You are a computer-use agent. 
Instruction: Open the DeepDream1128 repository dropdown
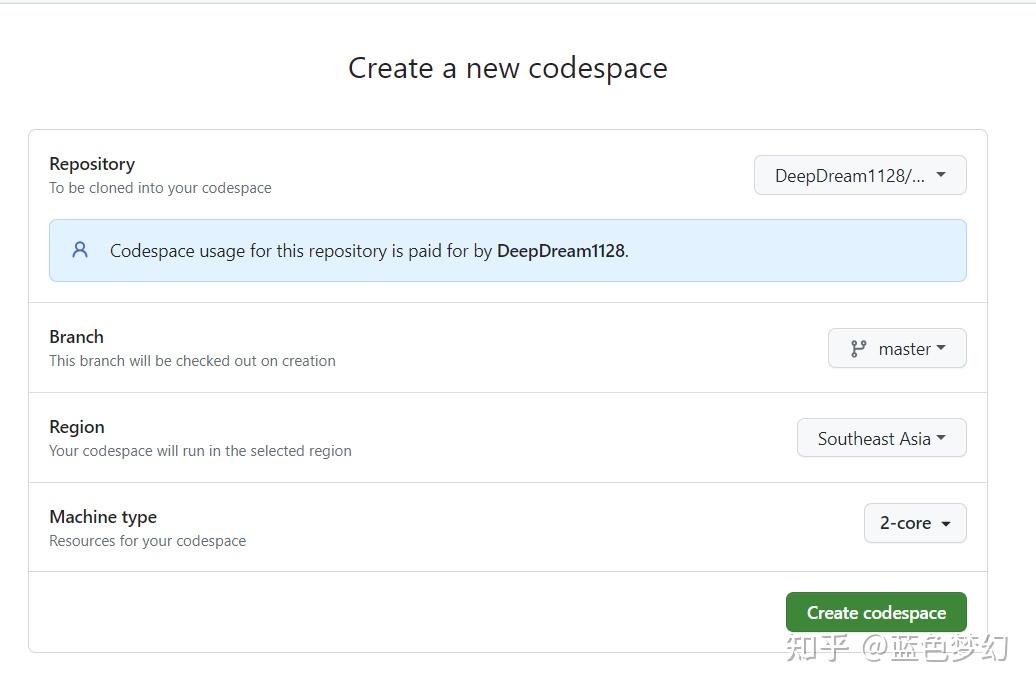(x=859, y=175)
